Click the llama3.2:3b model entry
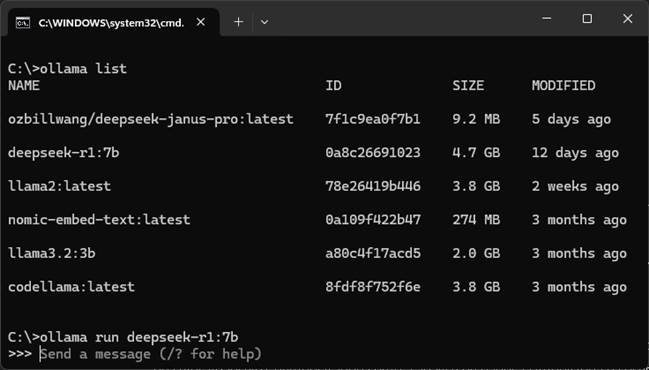Image resolution: width=649 pixels, height=370 pixels. point(52,253)
